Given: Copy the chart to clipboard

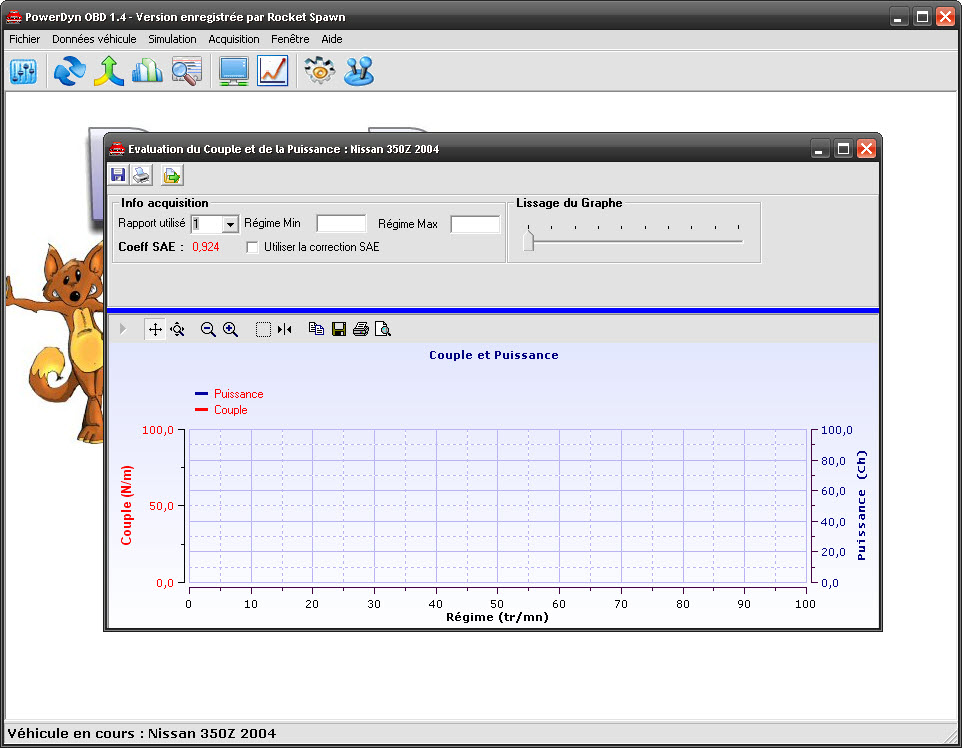Looking at the screenshot, I should 316,329.
